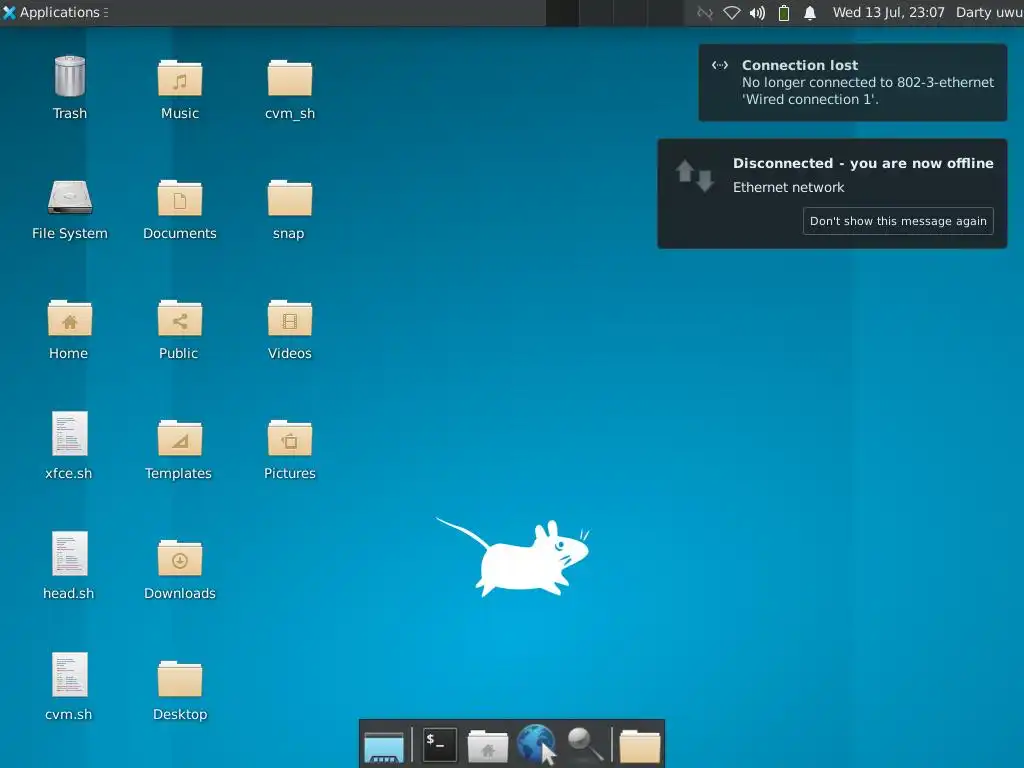Screen dimensions: 1024x768
Task: Select the xfce.sh script file
Action: pyautogui.click(x=70, y=433)
